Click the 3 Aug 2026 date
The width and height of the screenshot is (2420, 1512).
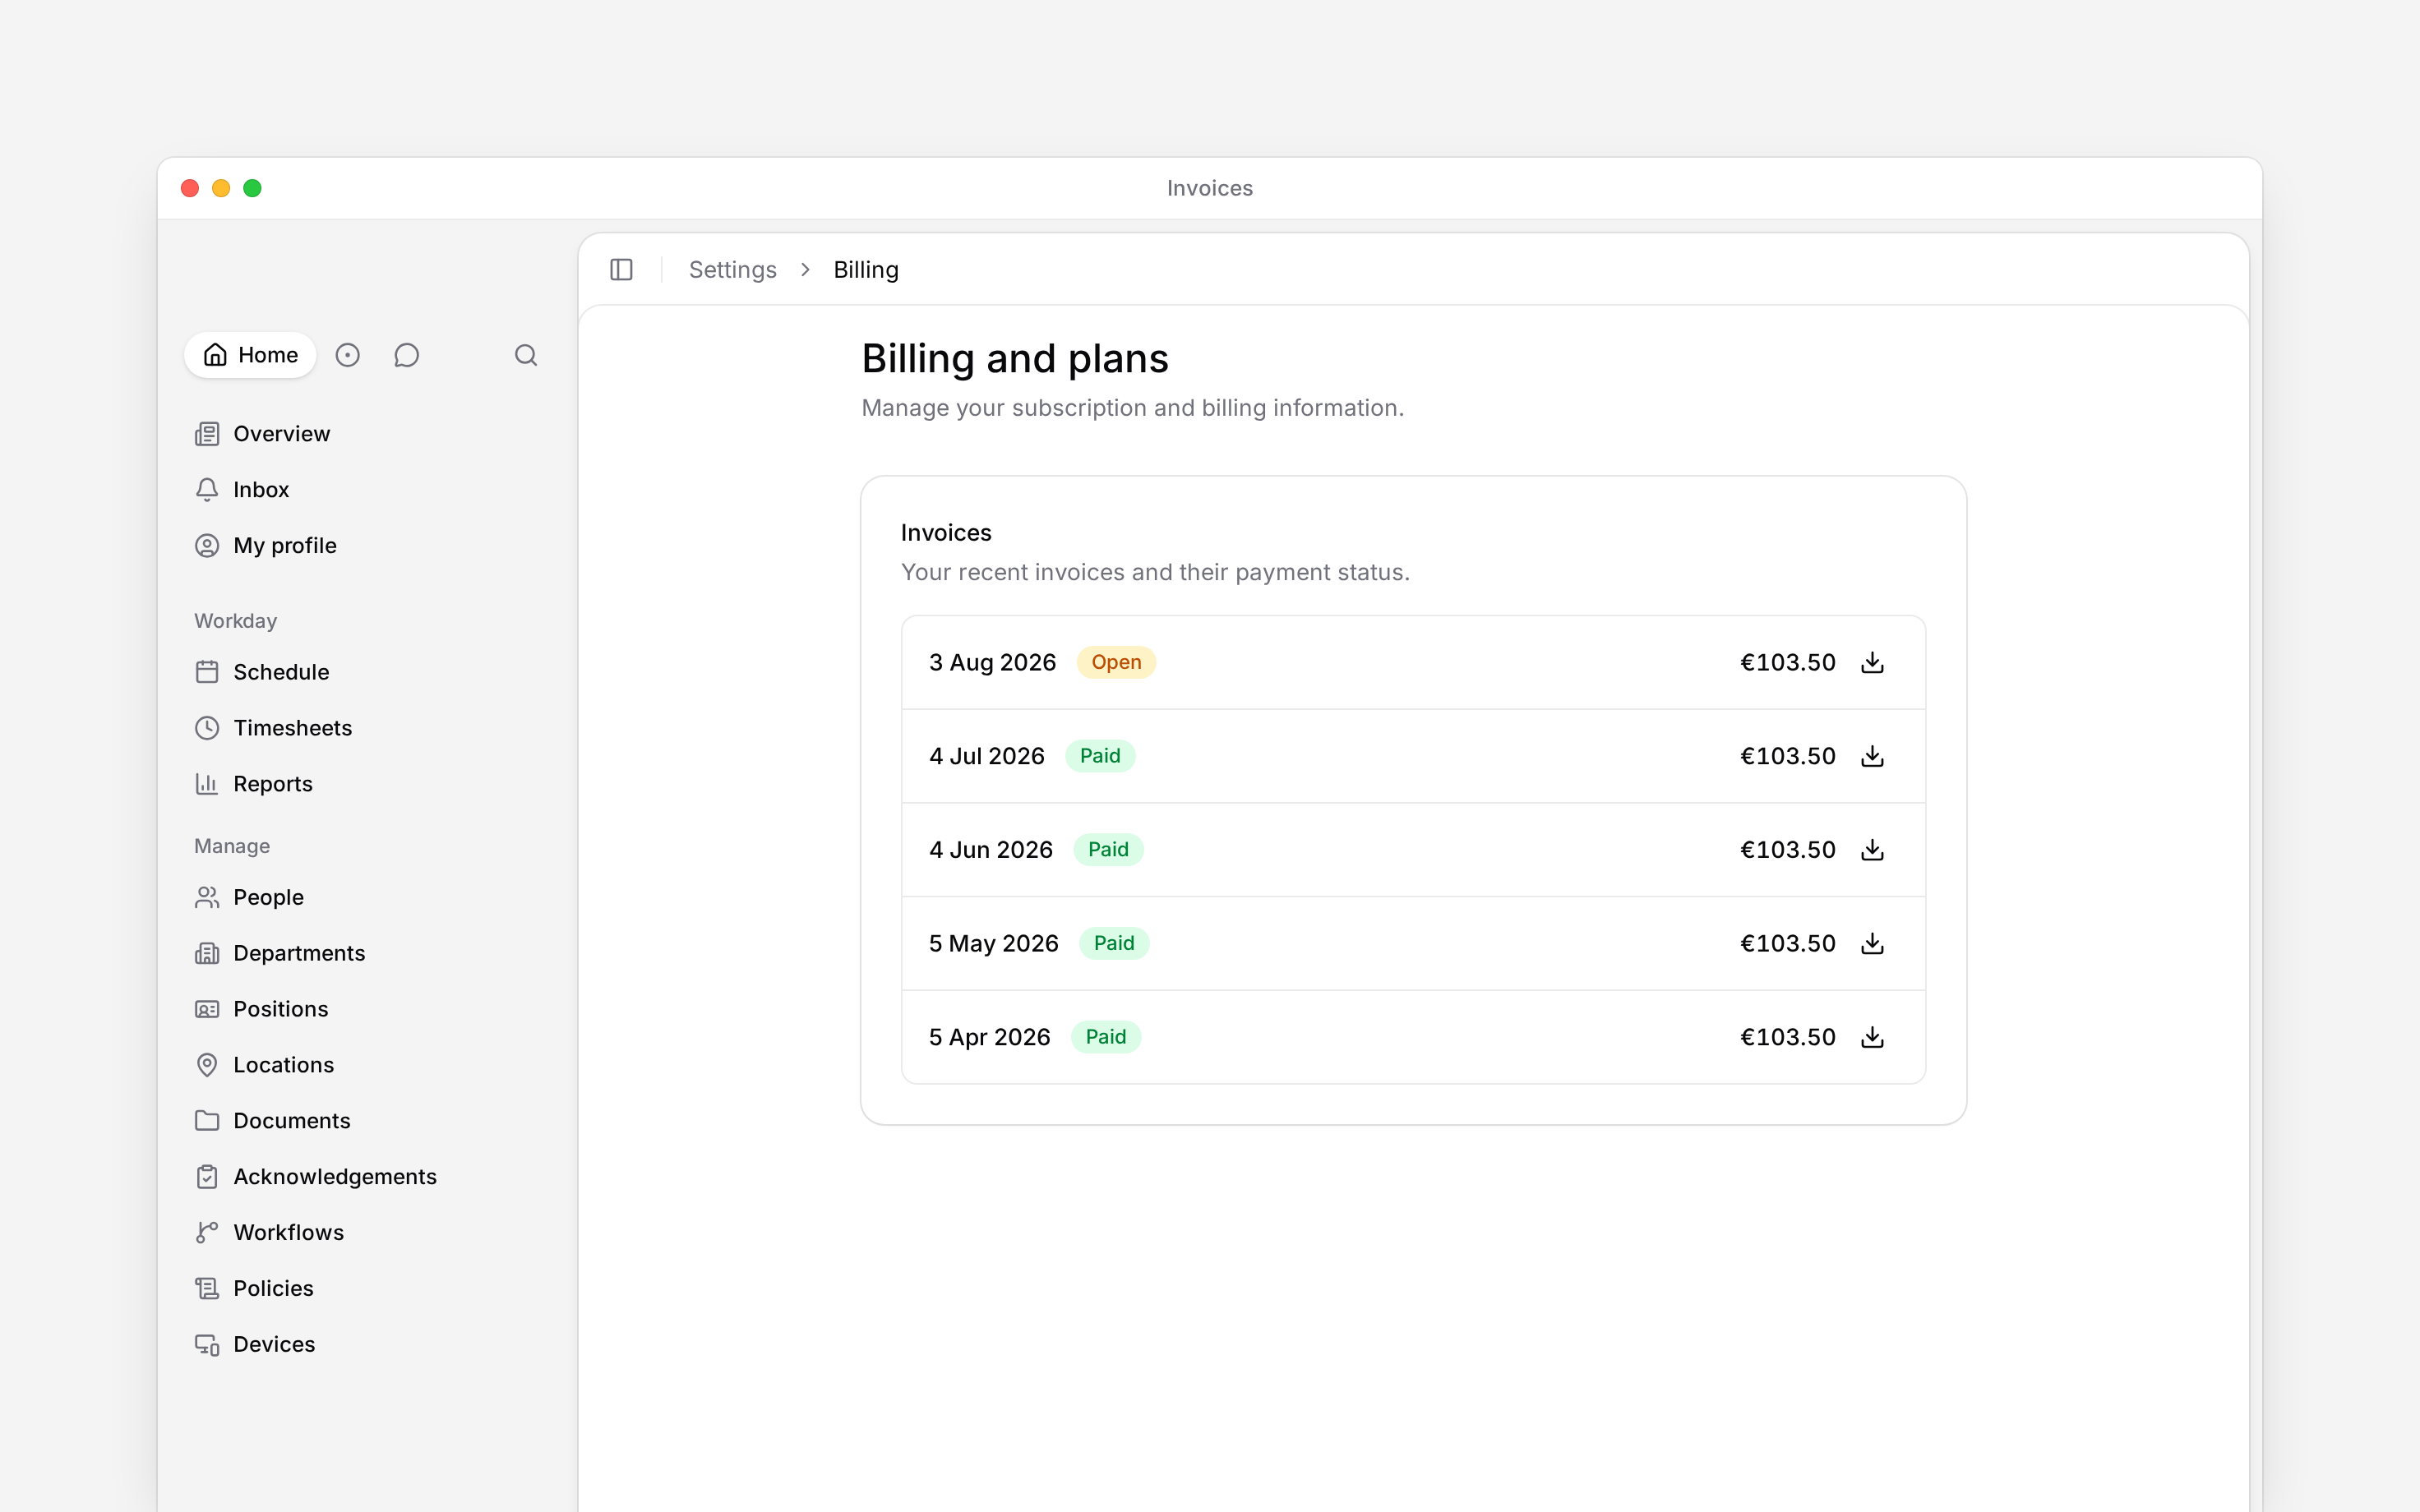(992, 663)
